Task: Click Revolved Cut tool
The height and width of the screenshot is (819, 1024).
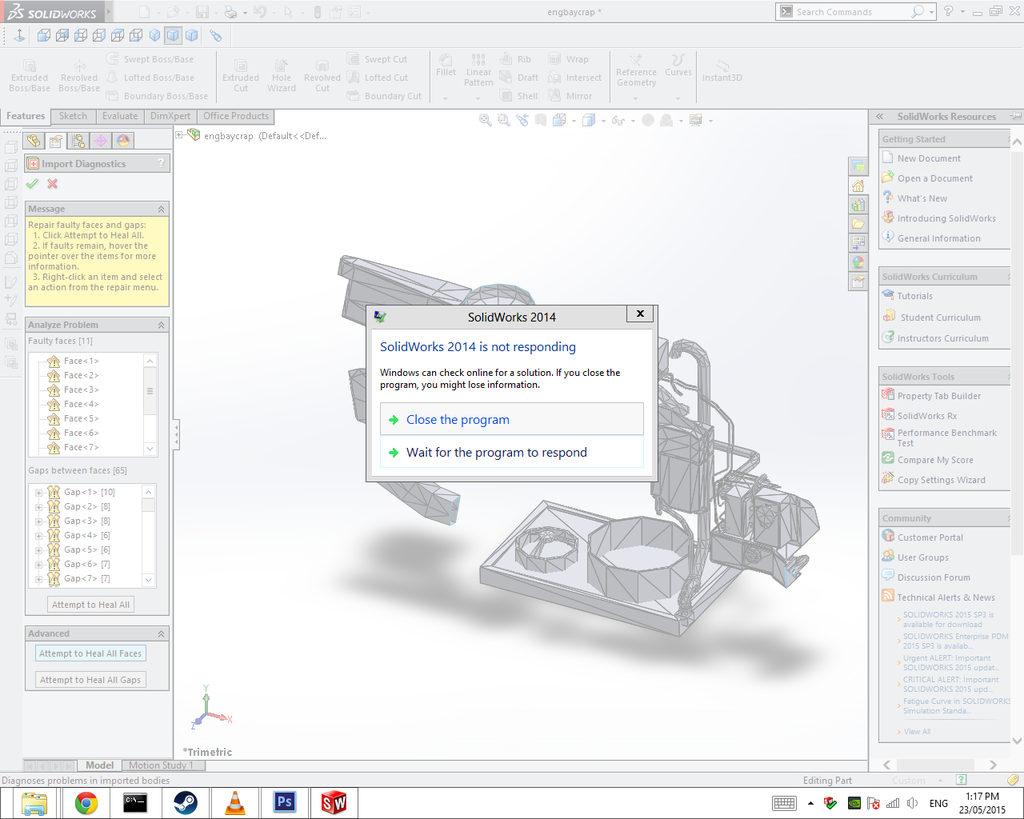Action: coord(322,76)
